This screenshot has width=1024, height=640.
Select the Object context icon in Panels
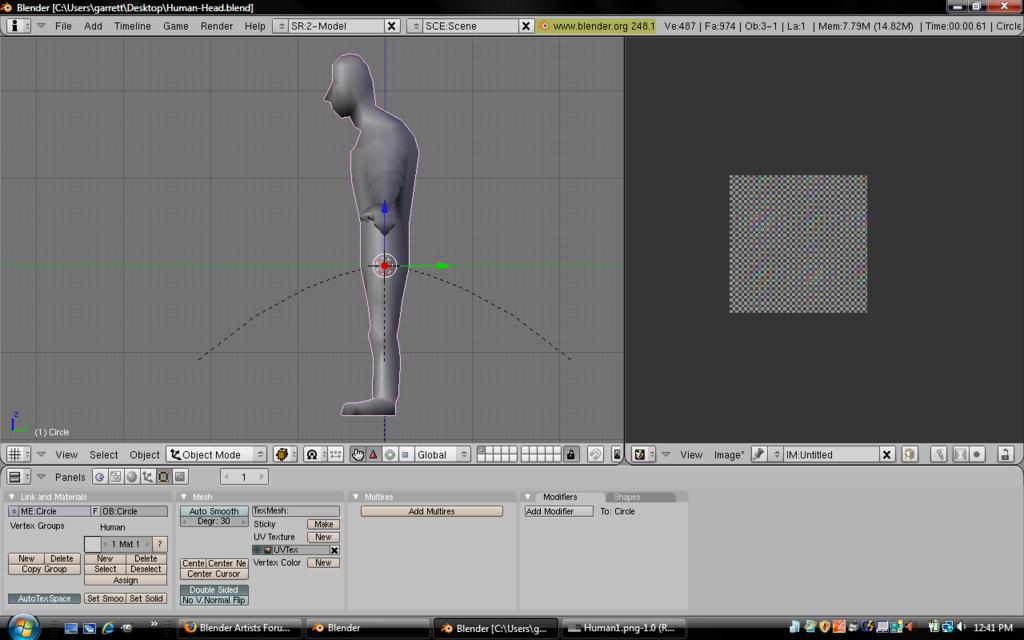click(148, 477)
